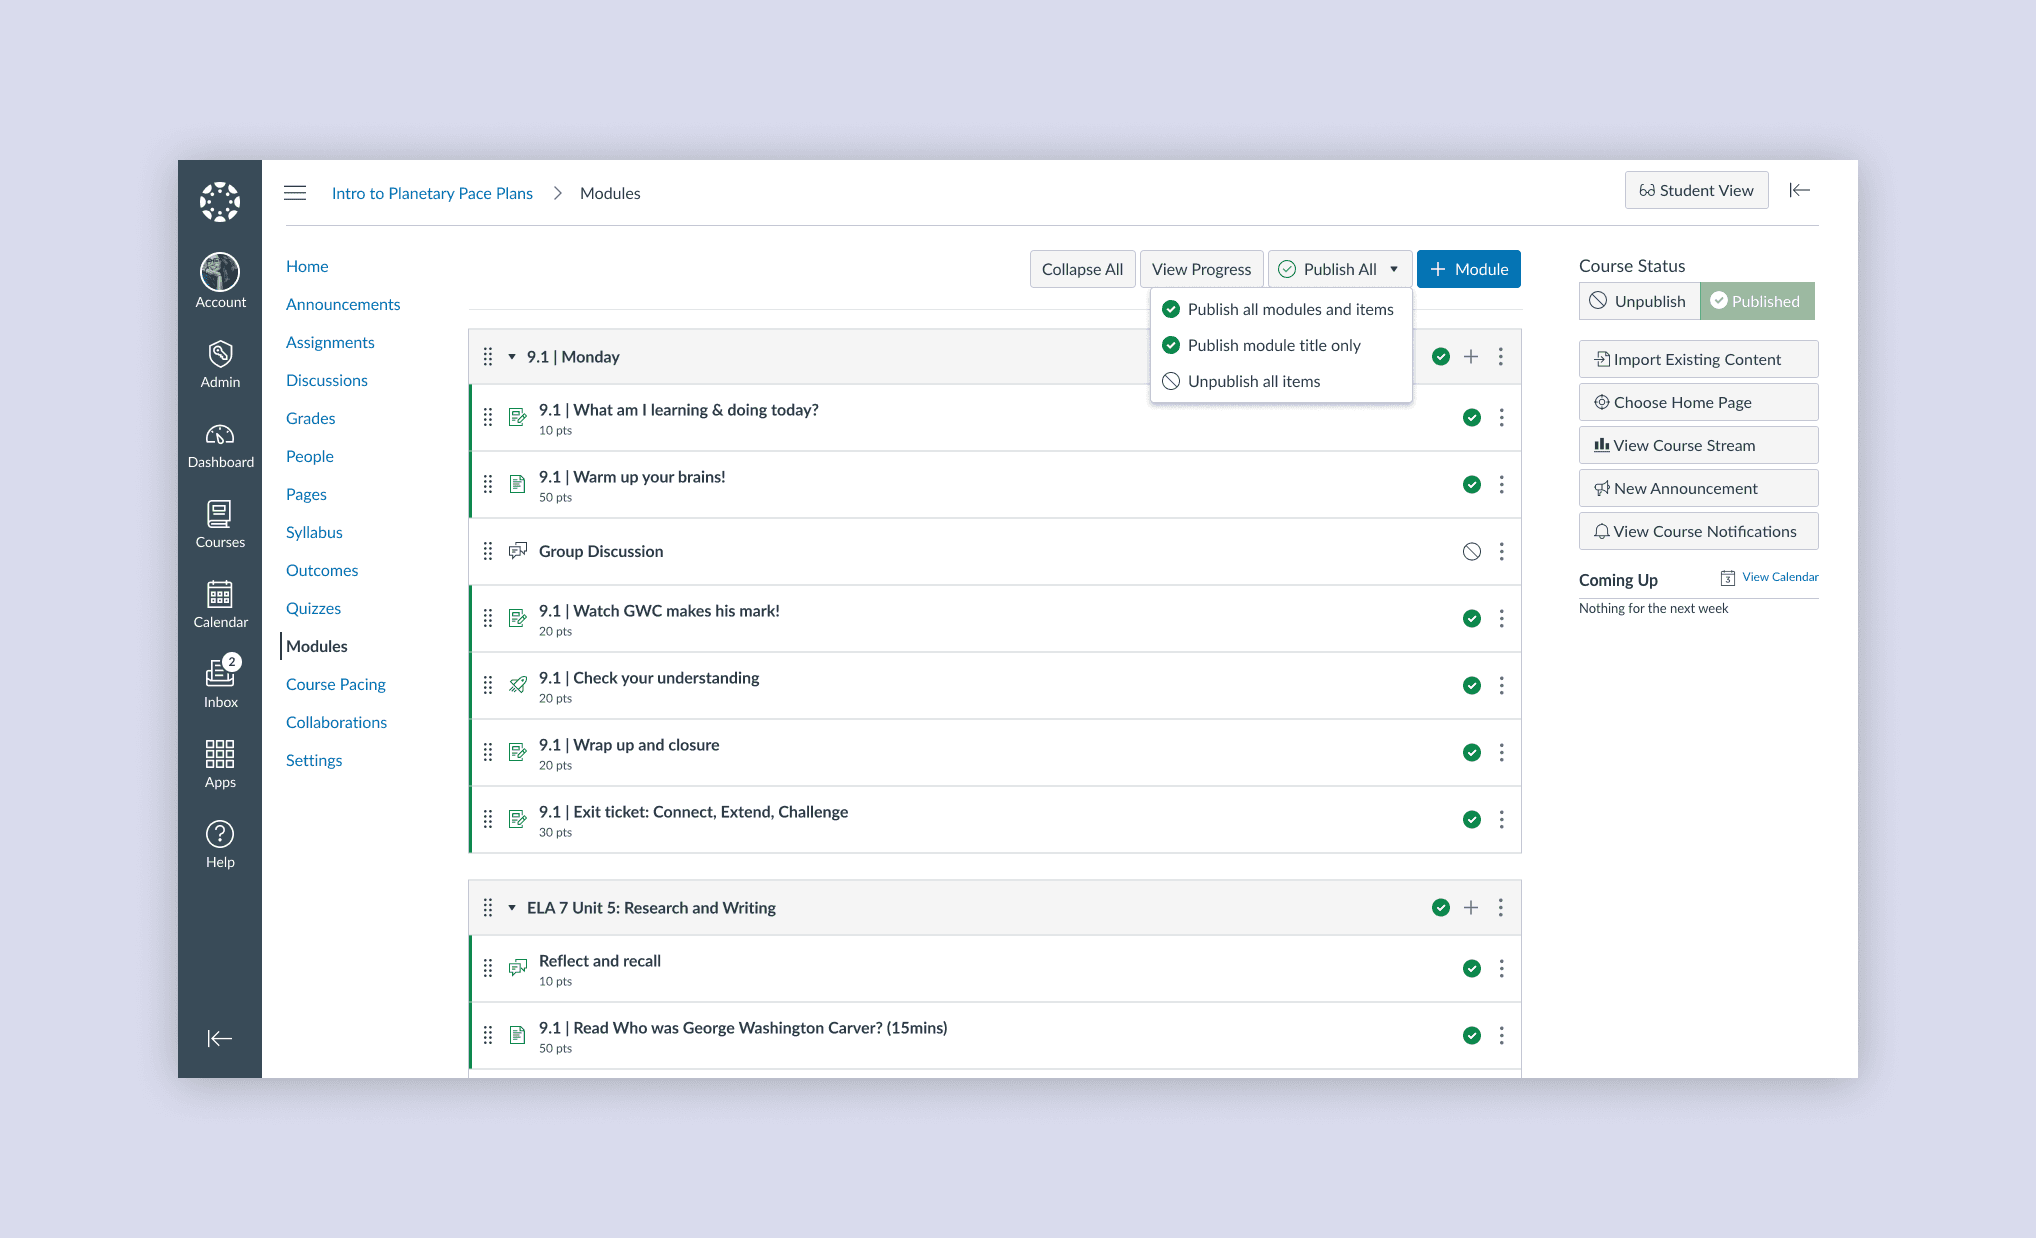Collapse the global navigation sidebar

(220, 1038)
